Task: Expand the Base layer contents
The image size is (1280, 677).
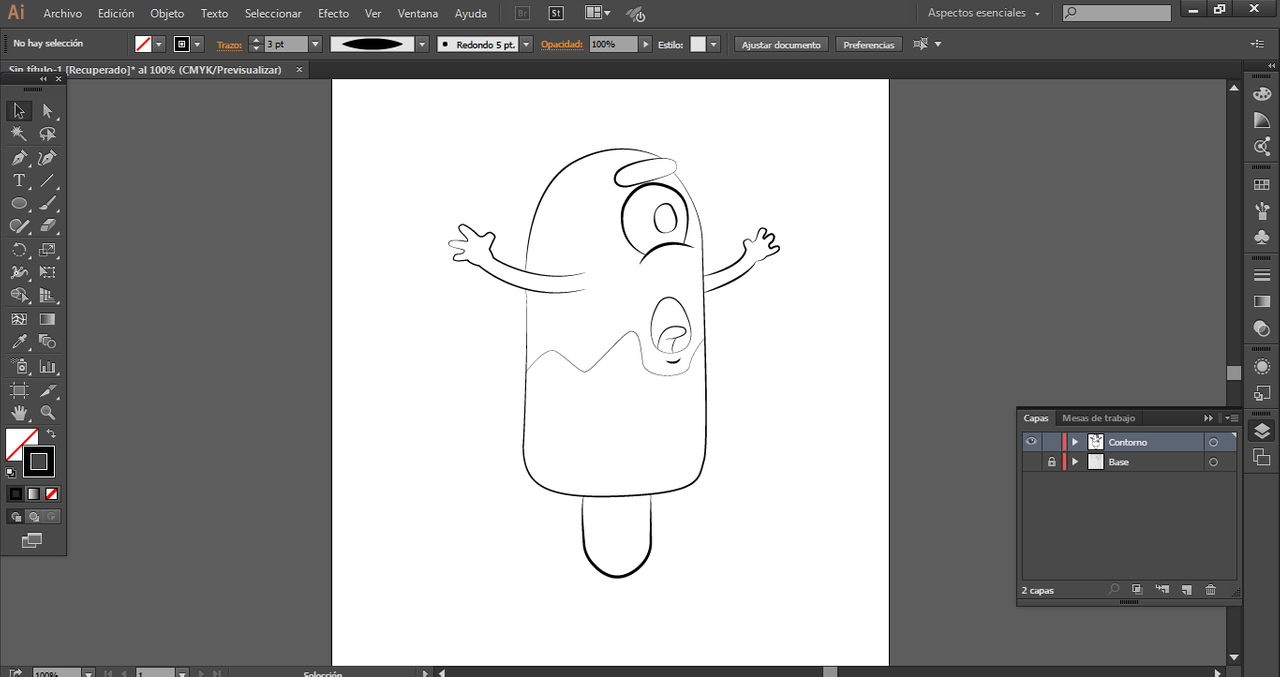Action: click(x=1075, y=462)
